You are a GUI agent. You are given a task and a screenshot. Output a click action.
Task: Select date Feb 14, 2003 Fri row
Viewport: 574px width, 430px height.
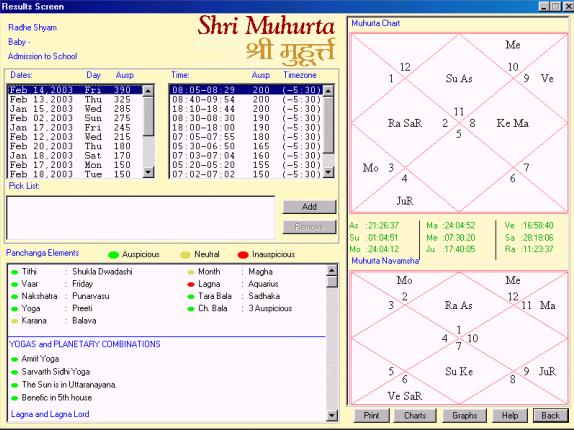tap(75, 90)
